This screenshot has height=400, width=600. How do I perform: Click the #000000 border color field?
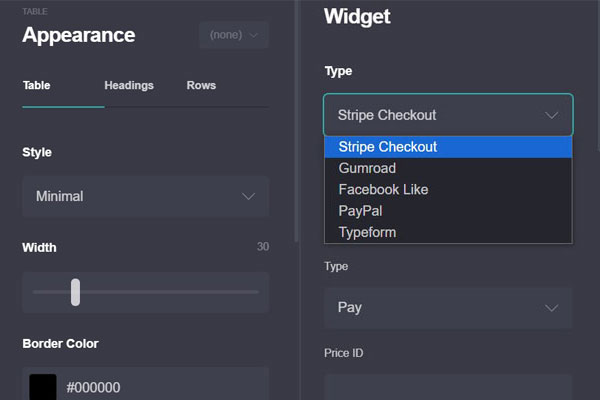coord(145,384)
